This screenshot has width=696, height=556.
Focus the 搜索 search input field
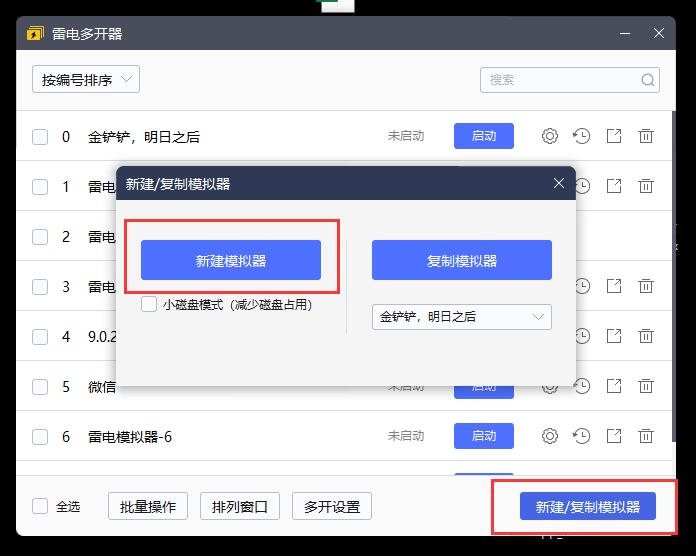tap(560, 80)
